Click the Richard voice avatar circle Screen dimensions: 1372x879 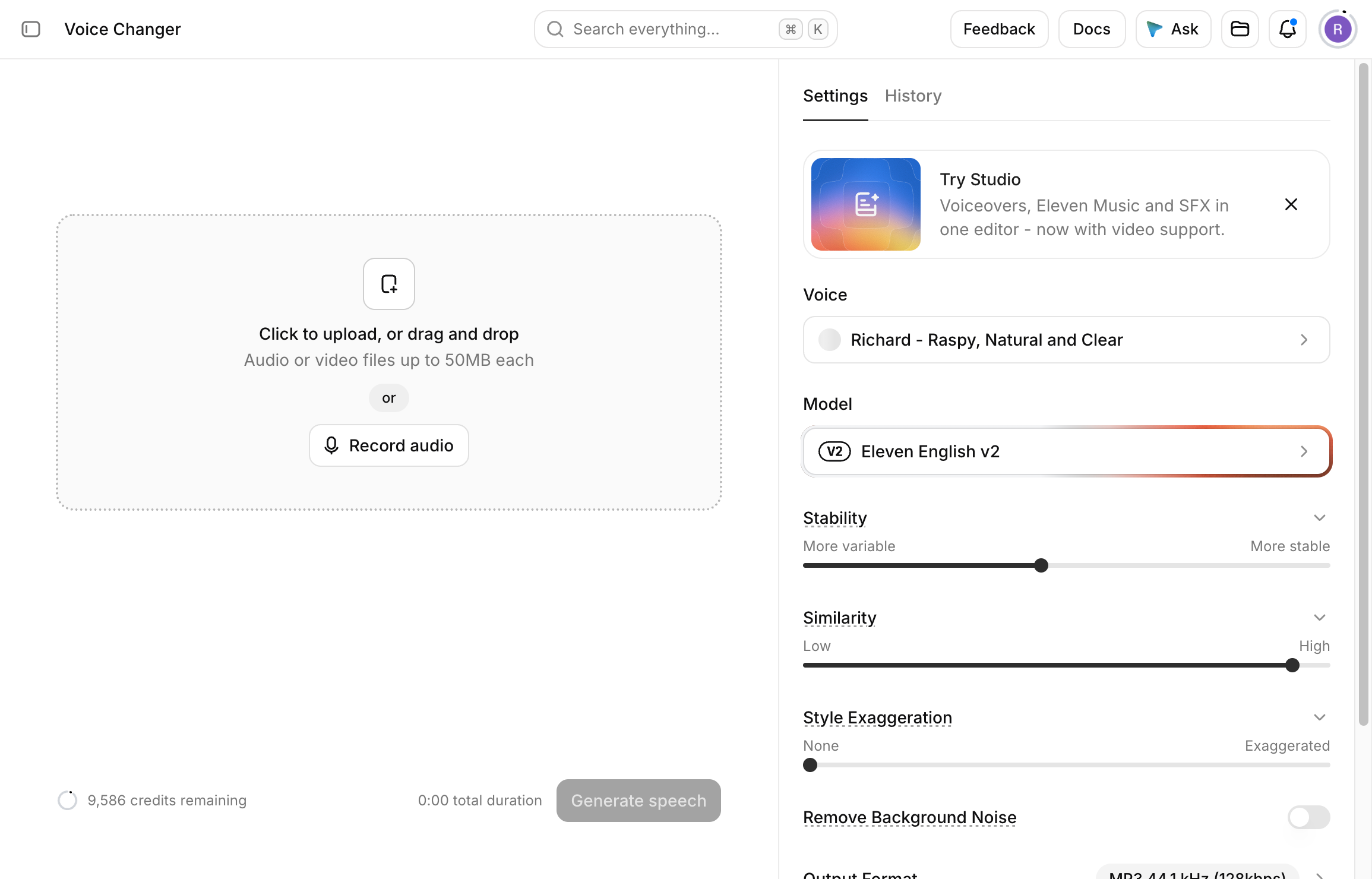pyautogui.click(x=829, y=340)
